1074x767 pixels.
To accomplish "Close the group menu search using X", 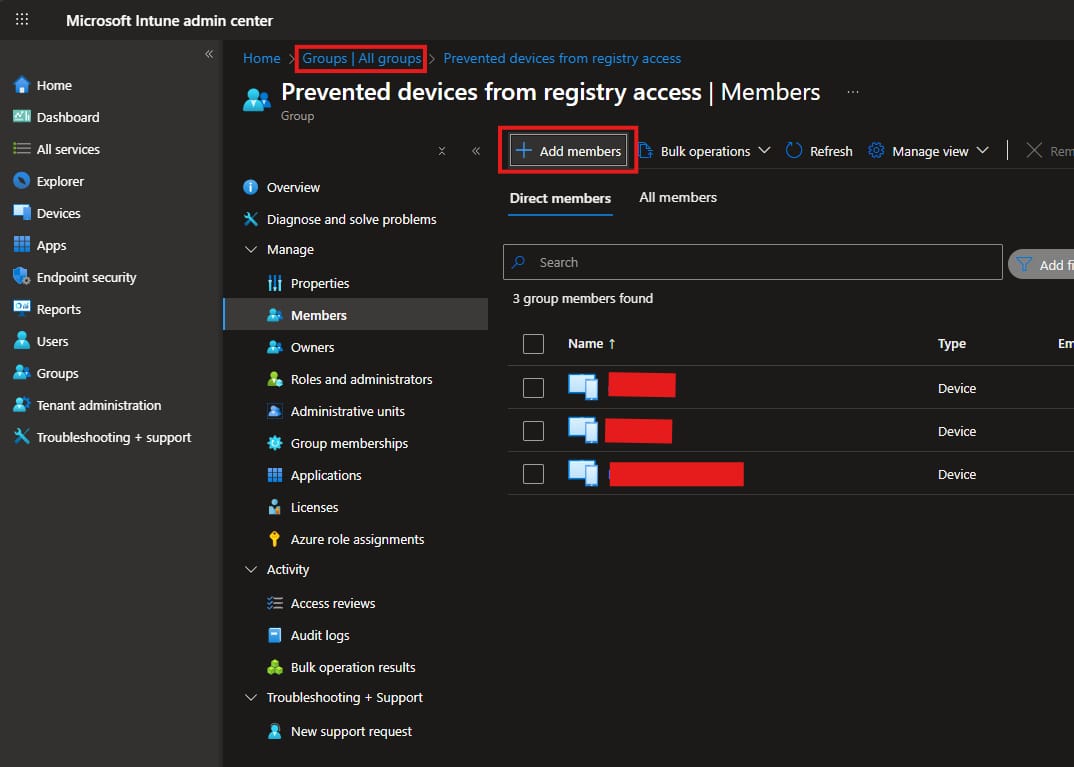I will click(x=442, y=151).
